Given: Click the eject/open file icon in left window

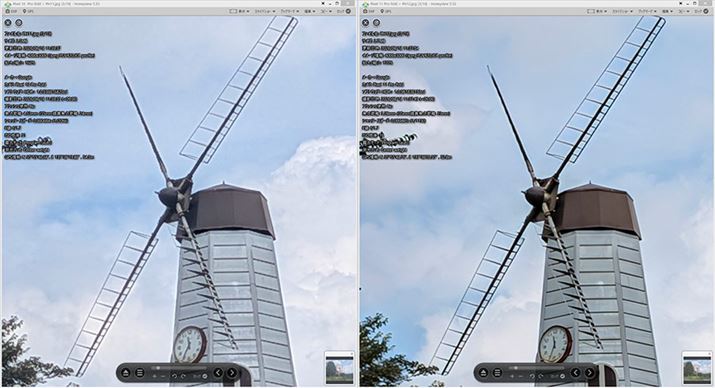Looking at the screenshot, I should pos(125,373).
